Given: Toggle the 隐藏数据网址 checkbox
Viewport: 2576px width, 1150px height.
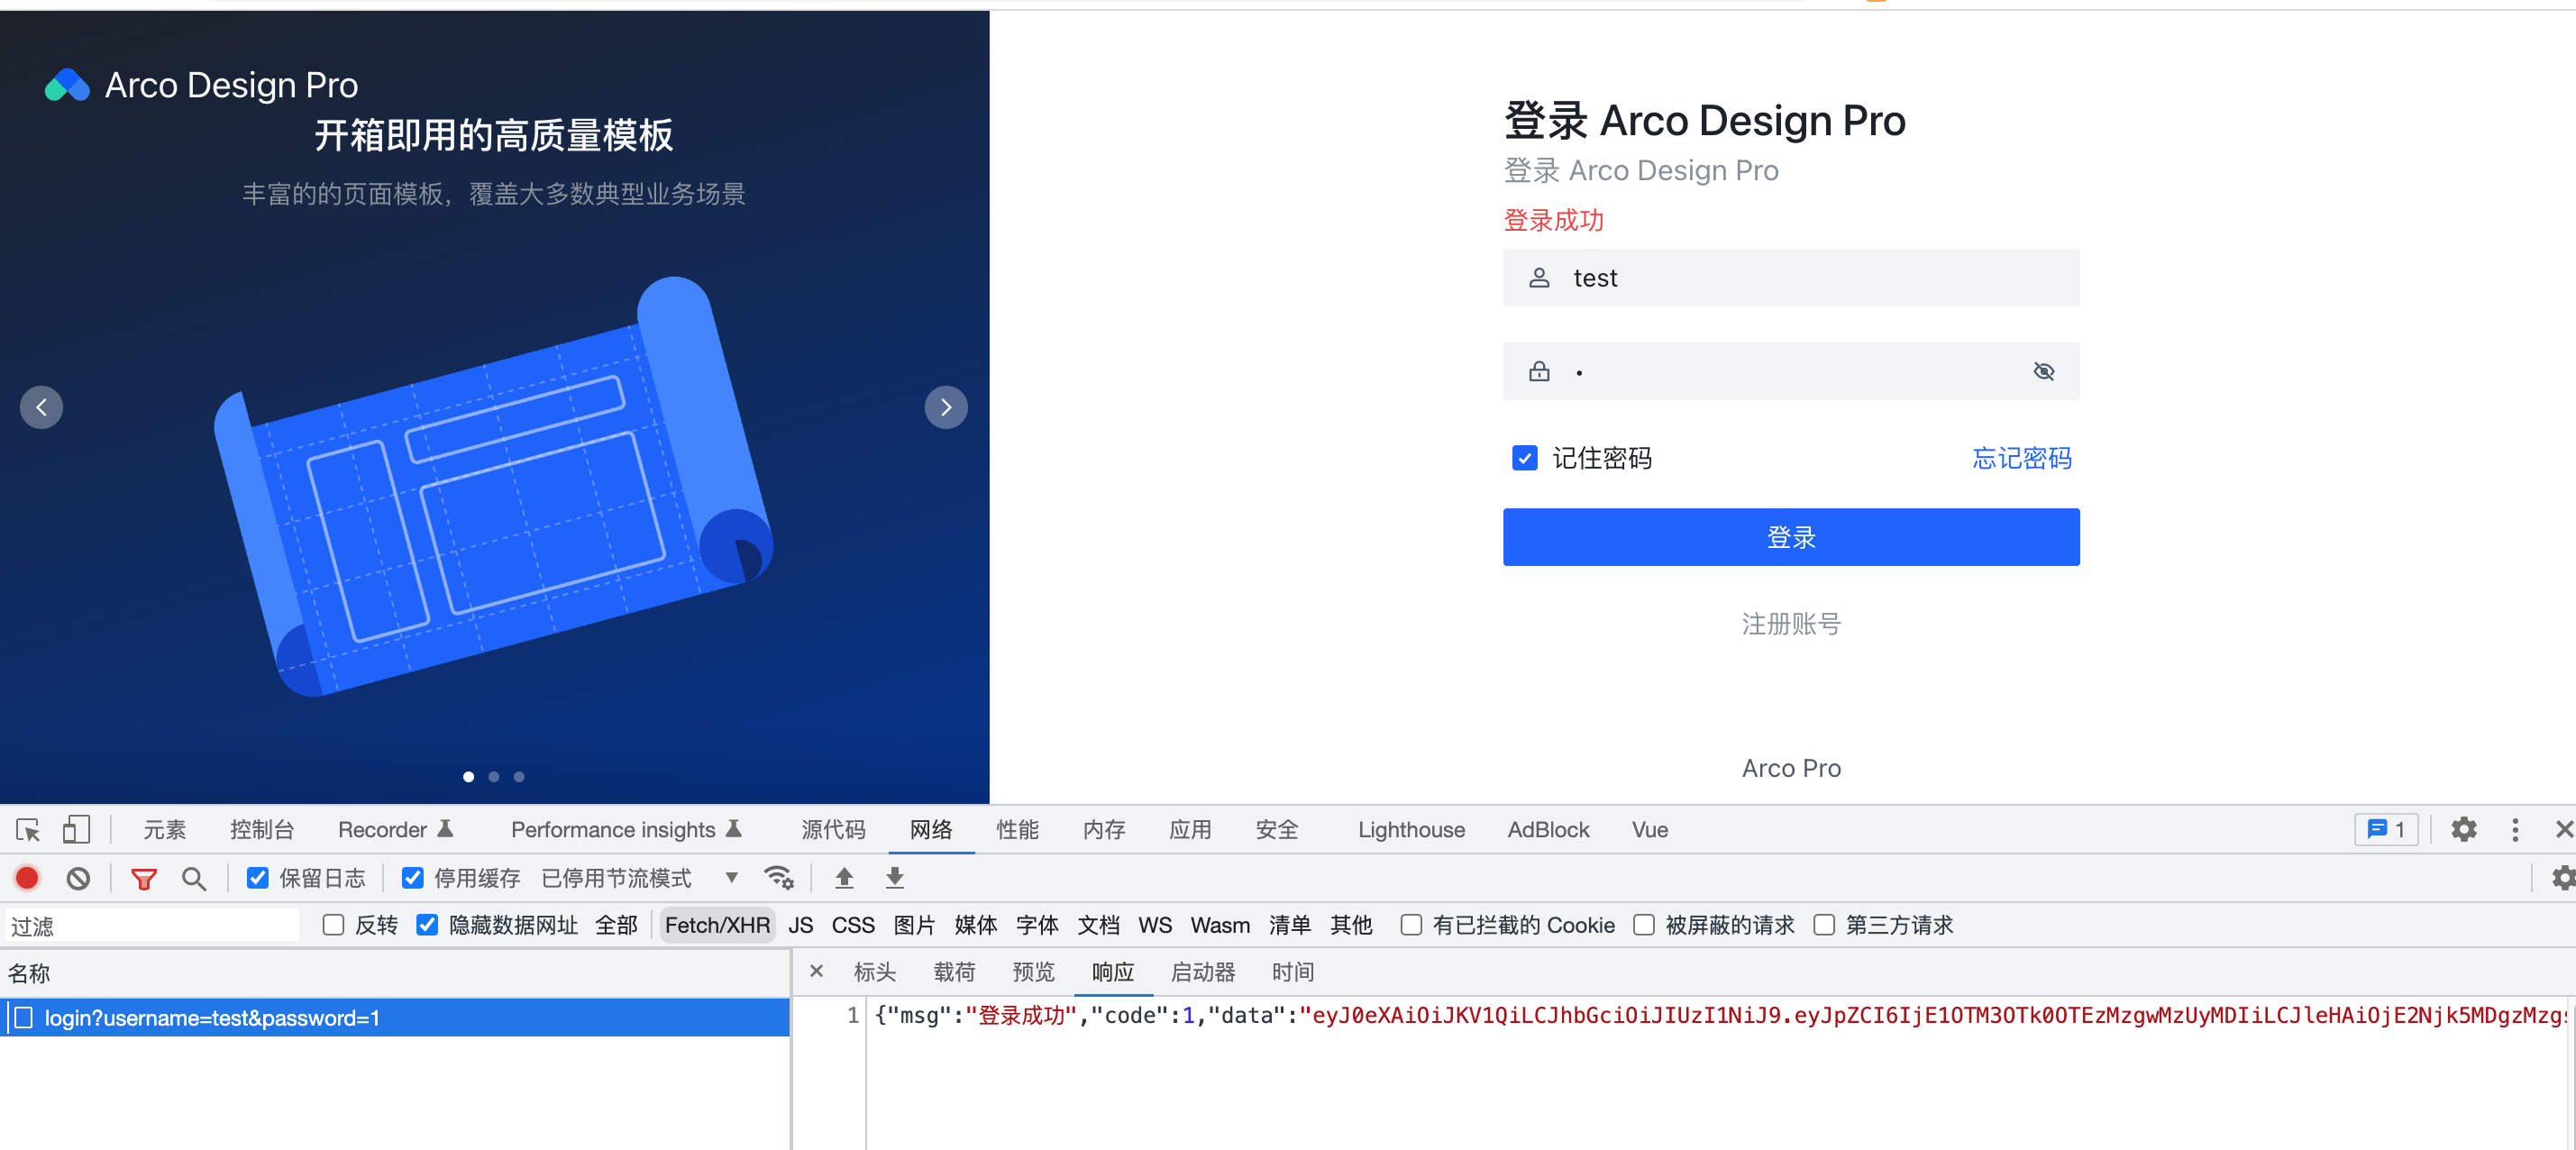Looking at the screenshot, I should [427, 925].
